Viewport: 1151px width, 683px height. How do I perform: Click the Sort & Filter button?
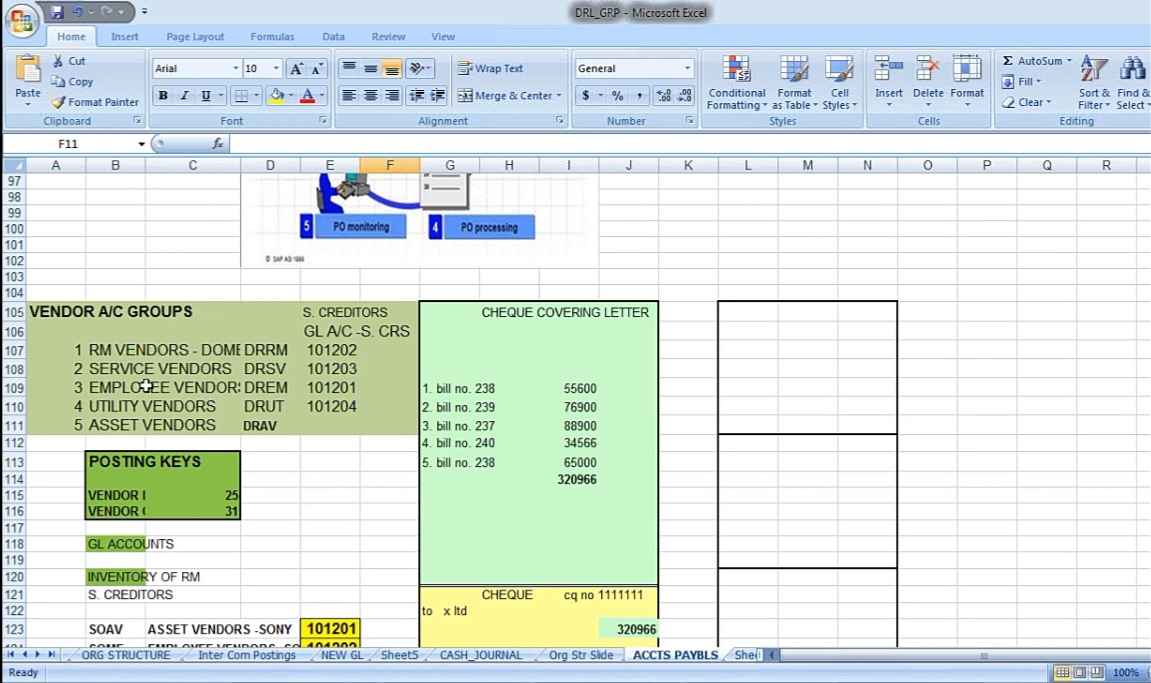(1094, 83)
